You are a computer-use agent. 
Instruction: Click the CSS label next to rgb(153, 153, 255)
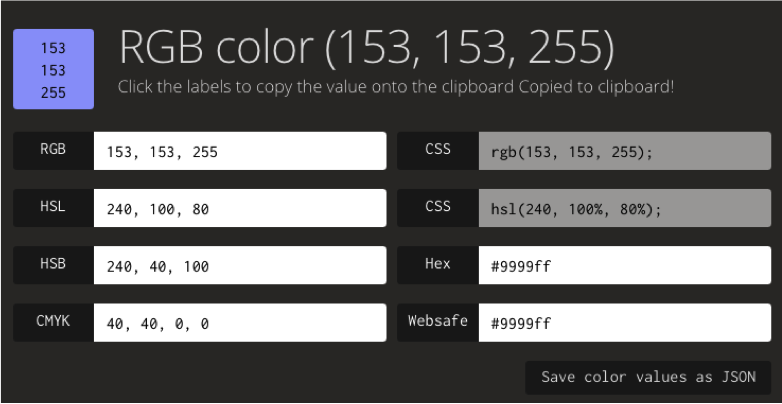click(x=438, y=151)
